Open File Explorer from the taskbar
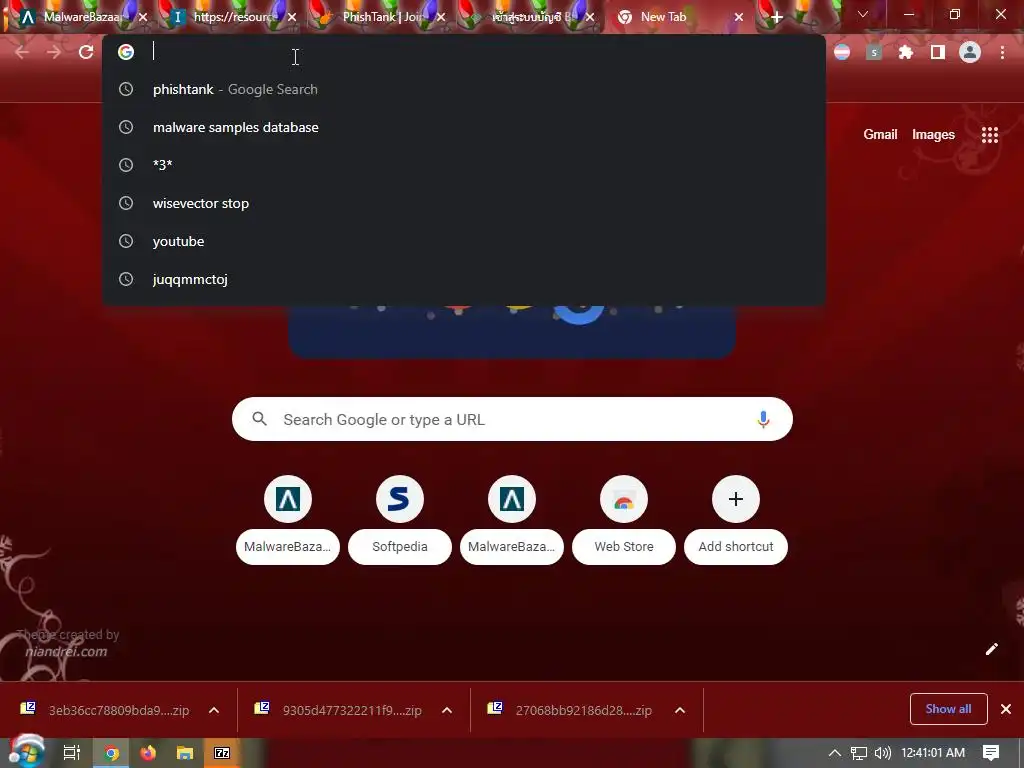The width and height of the screenshot is (1024, 768). click(185, 753)
